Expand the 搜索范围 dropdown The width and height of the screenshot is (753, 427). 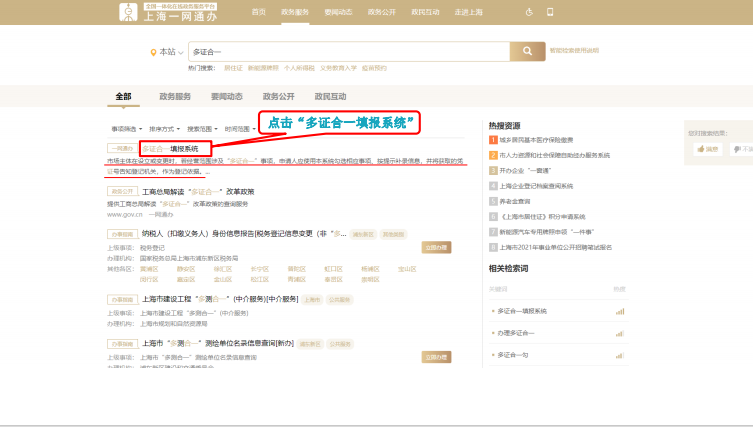click(x=201, y=129)
